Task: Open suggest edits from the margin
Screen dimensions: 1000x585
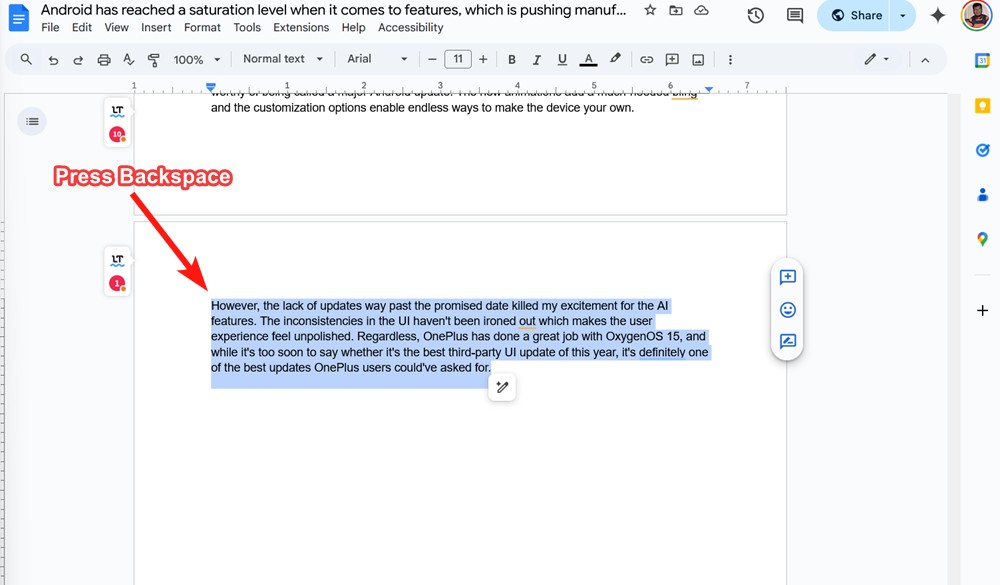Action: 787,342
